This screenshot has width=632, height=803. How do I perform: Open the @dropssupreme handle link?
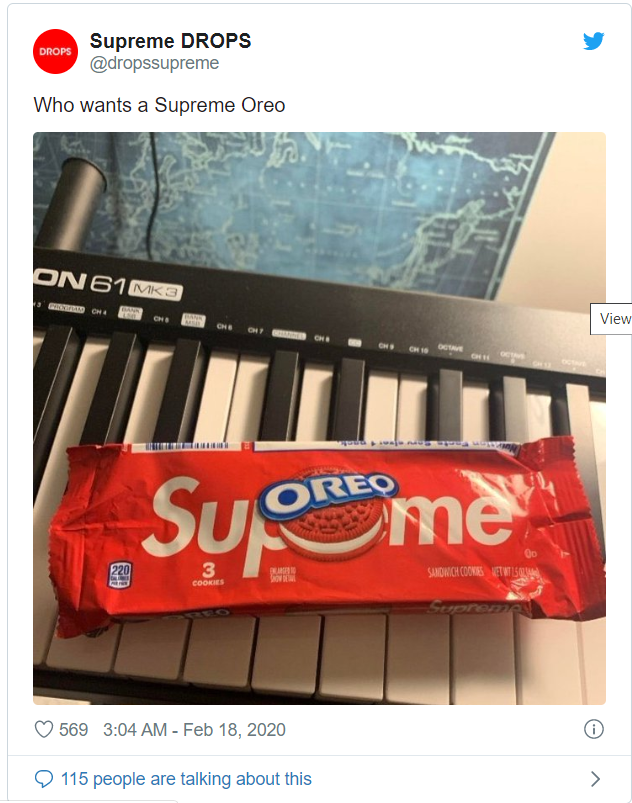155,63
